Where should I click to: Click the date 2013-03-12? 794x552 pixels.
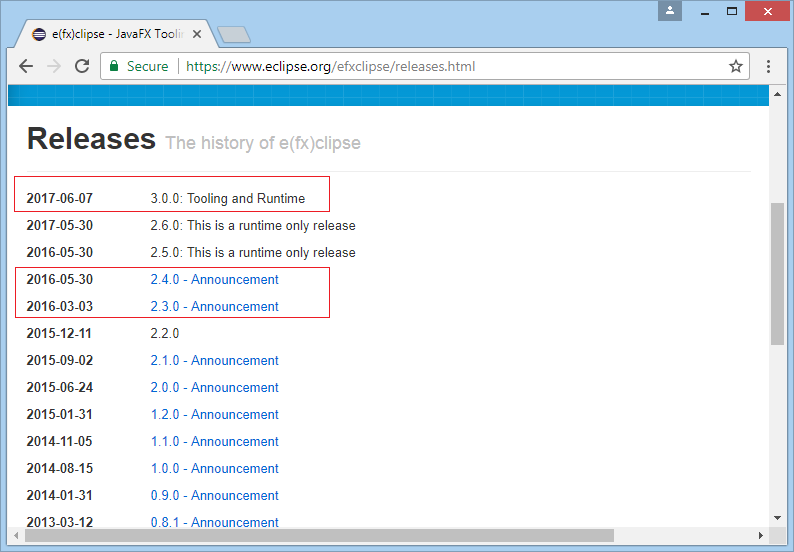pyautogui.click(x=60, y=522)
